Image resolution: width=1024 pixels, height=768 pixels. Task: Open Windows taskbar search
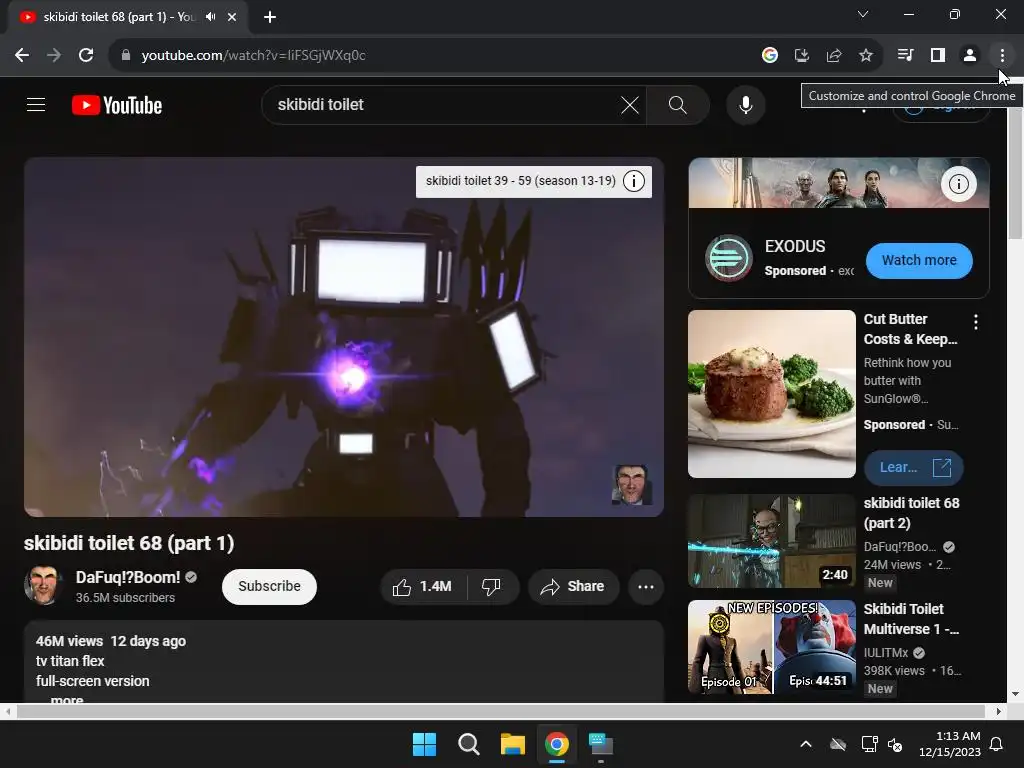(468, 744)
